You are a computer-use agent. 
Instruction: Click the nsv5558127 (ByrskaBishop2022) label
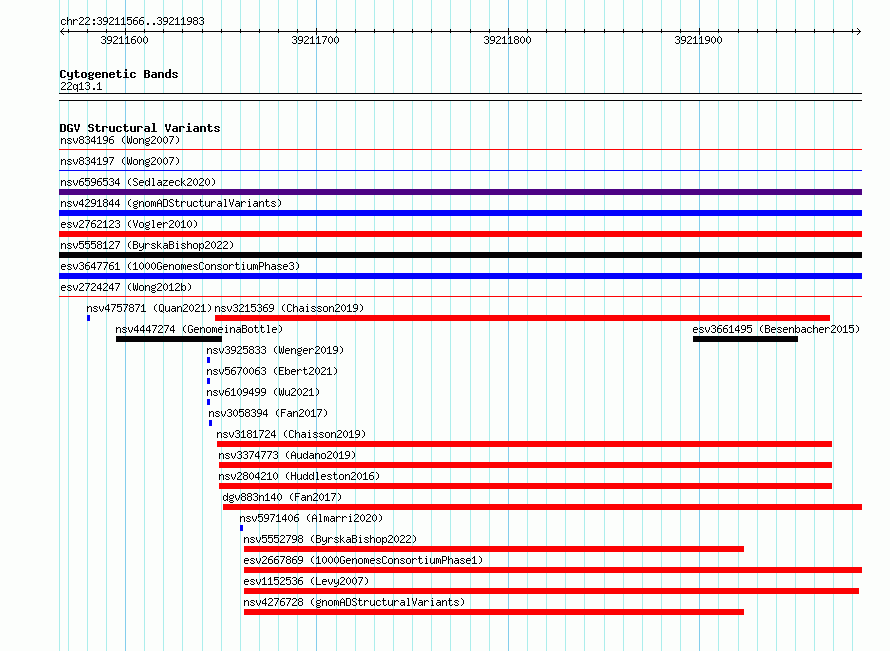point(147,245)
